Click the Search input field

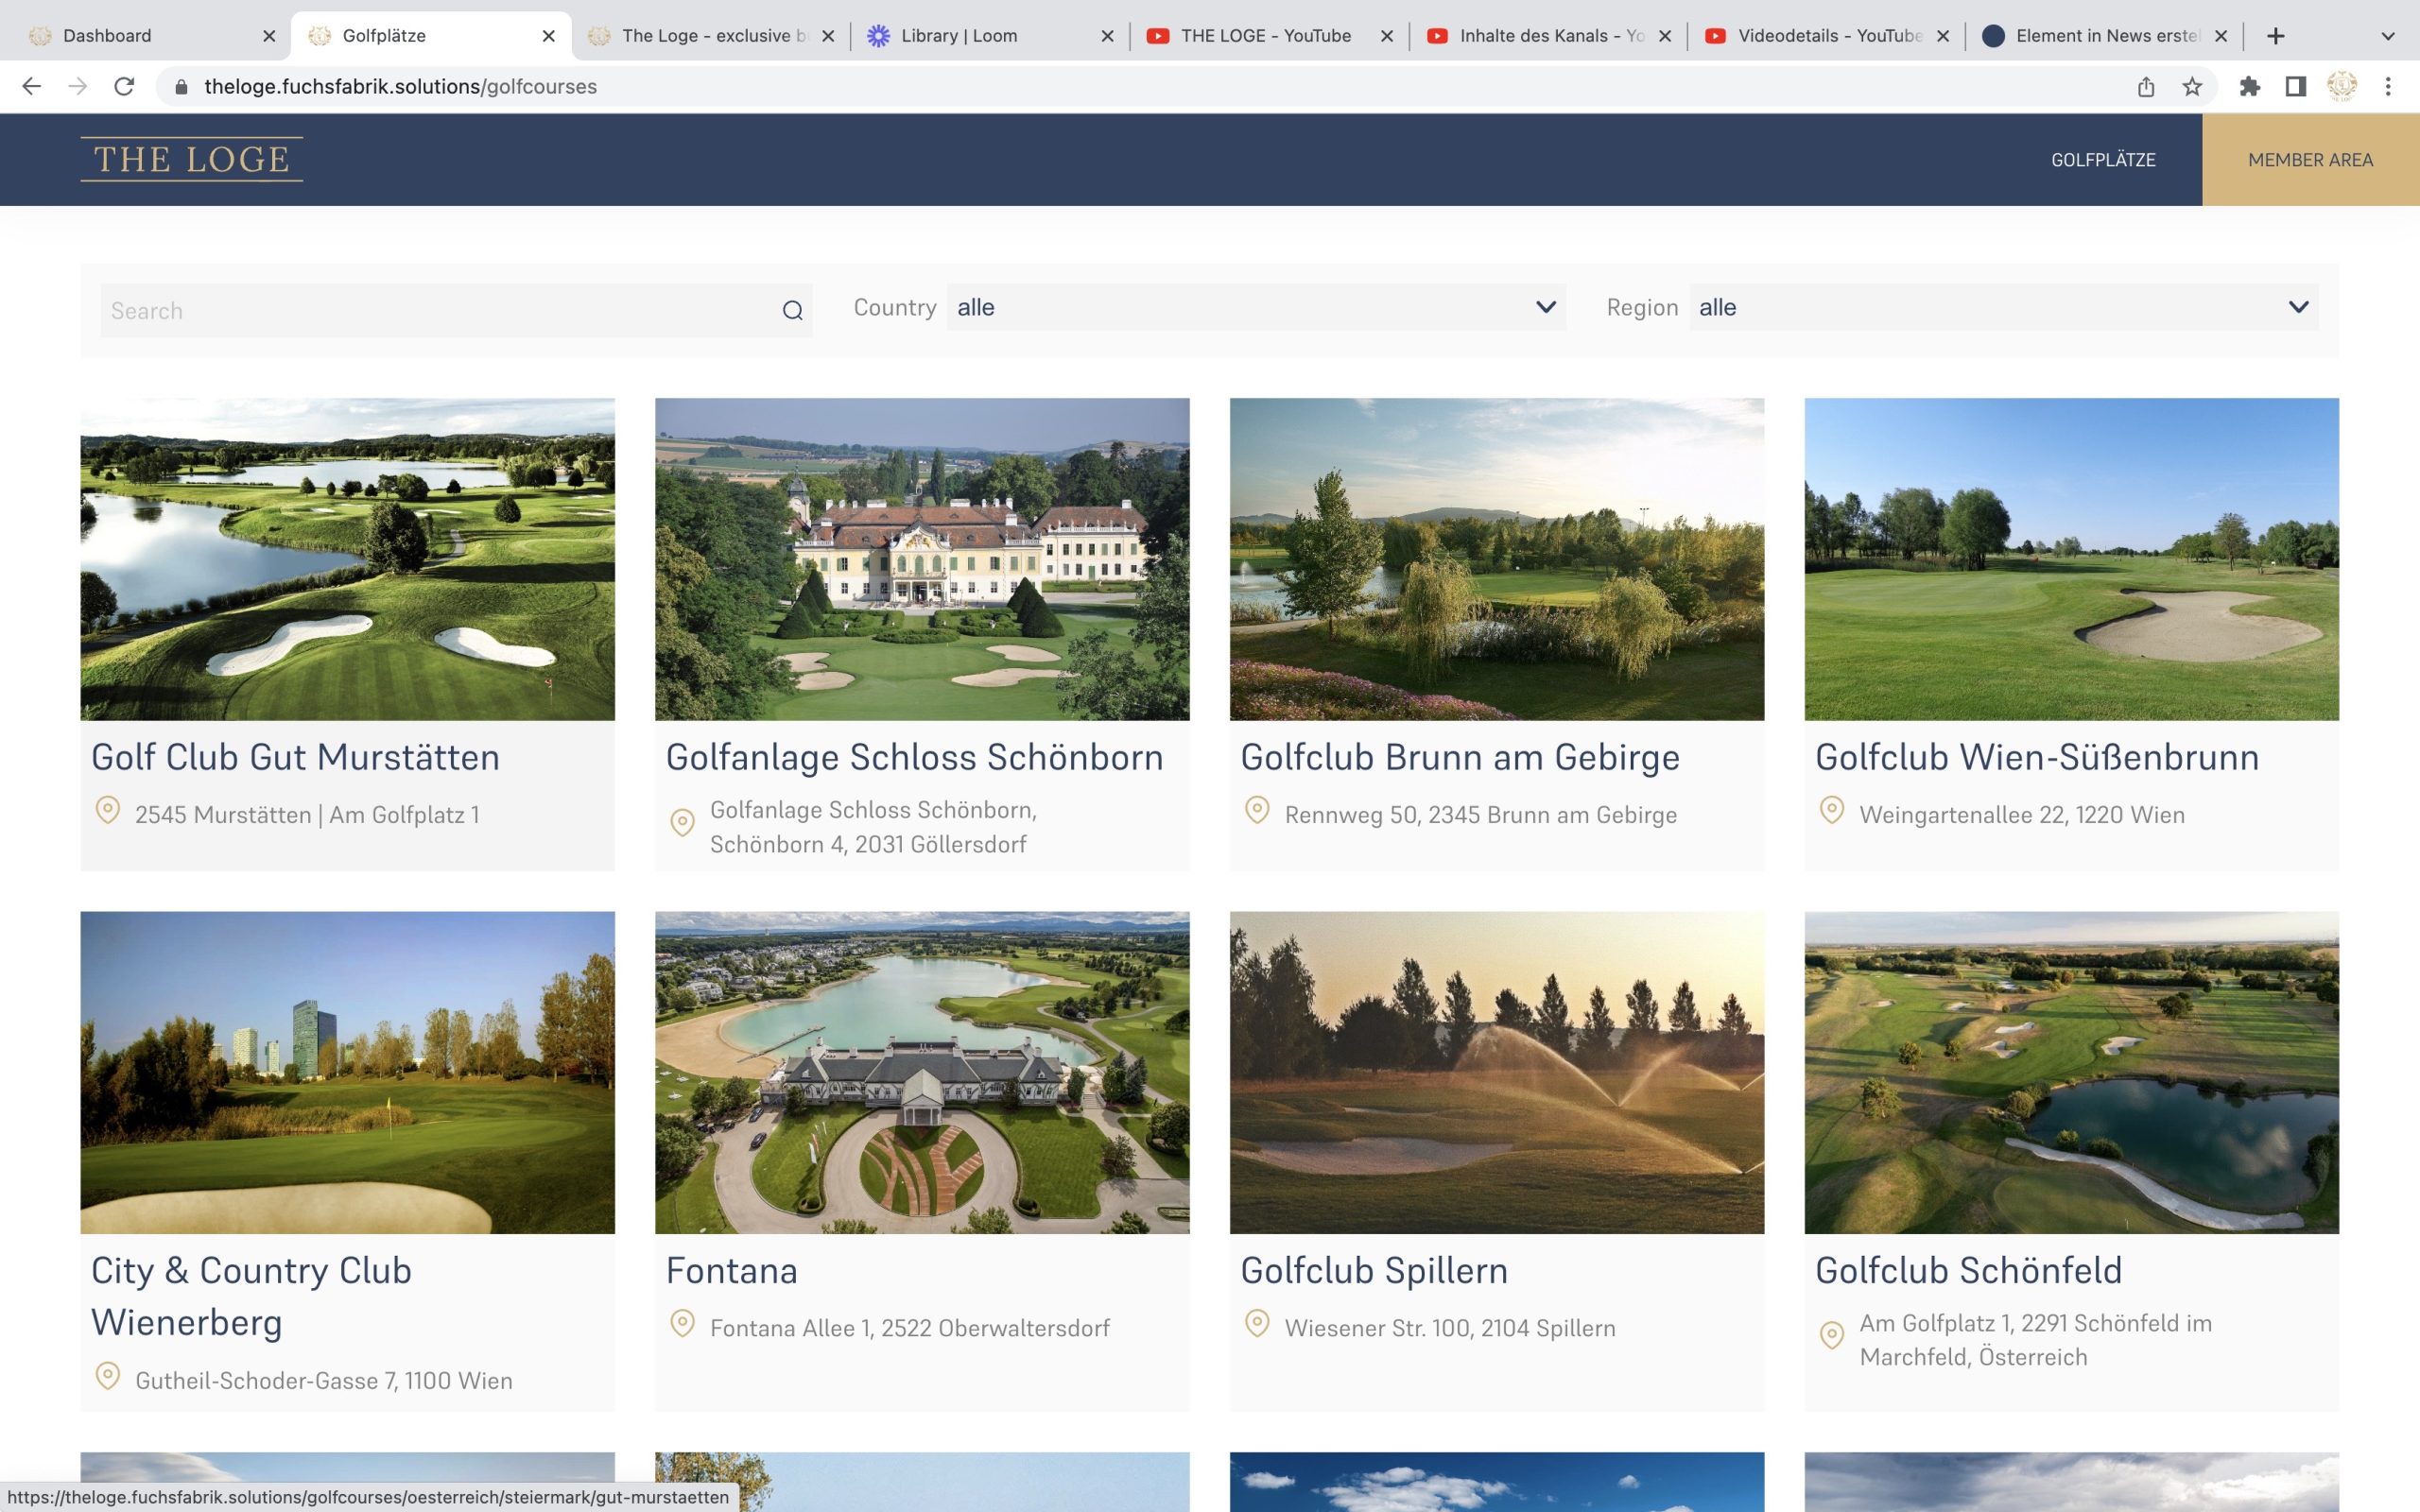coord(440,311)
